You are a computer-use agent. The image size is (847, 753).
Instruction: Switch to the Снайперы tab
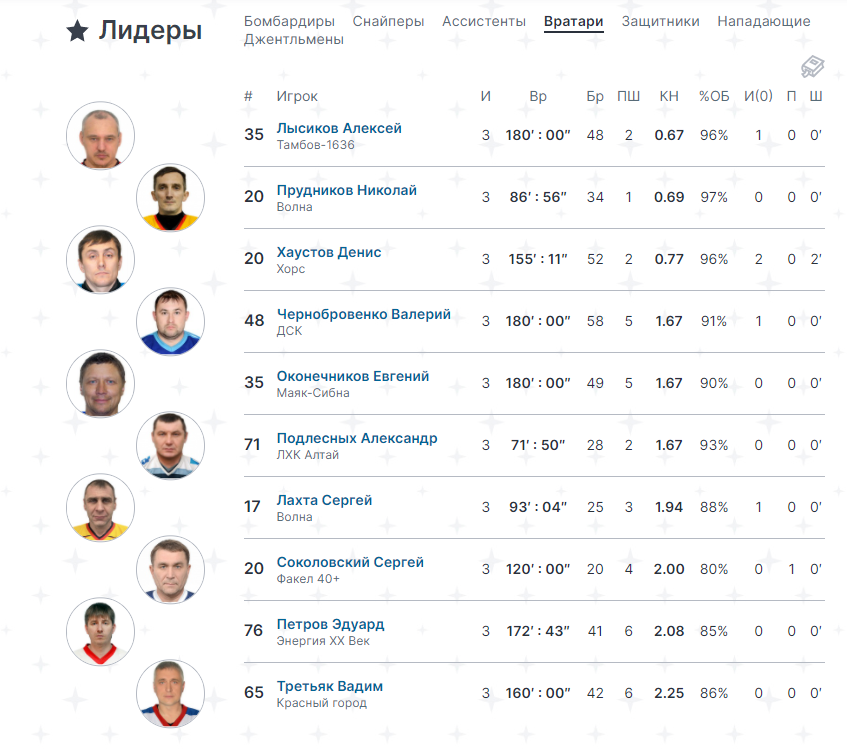pyautogui.click(x=388, y=21)
